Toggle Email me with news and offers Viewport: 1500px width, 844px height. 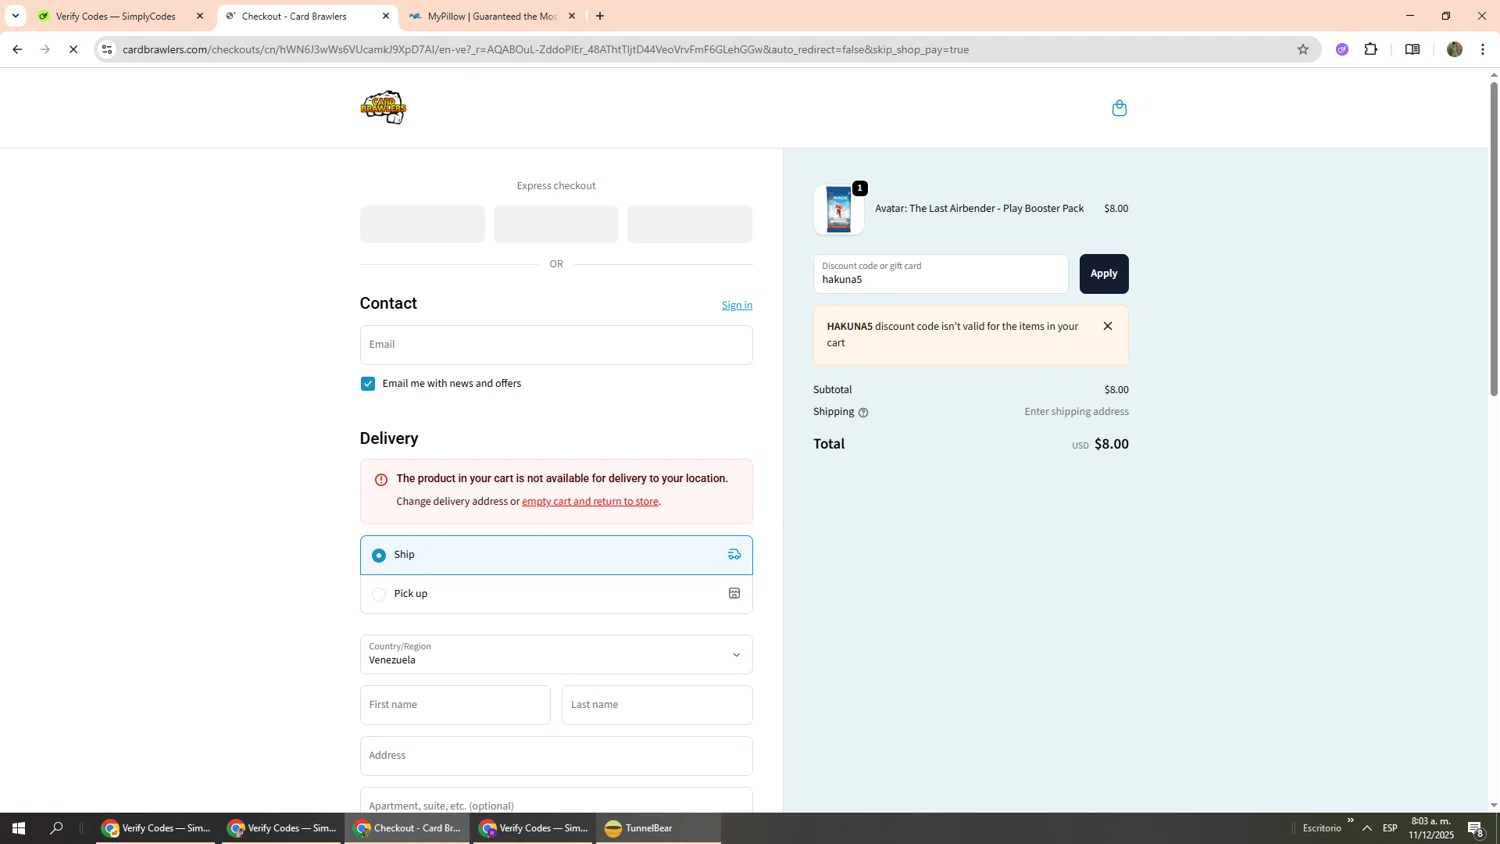[x=368, y=384]
